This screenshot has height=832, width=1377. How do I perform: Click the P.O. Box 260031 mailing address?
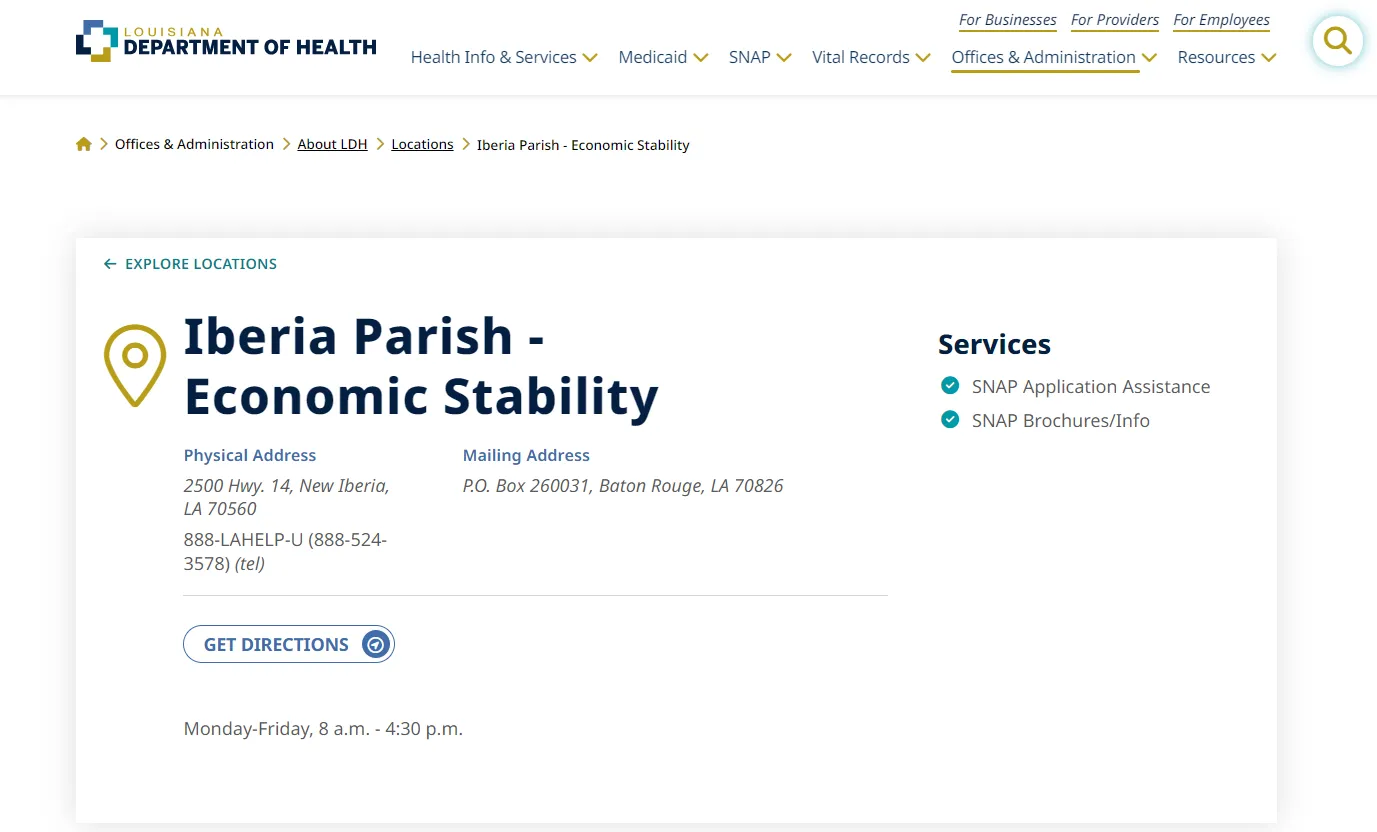click(x=623, y=486)
